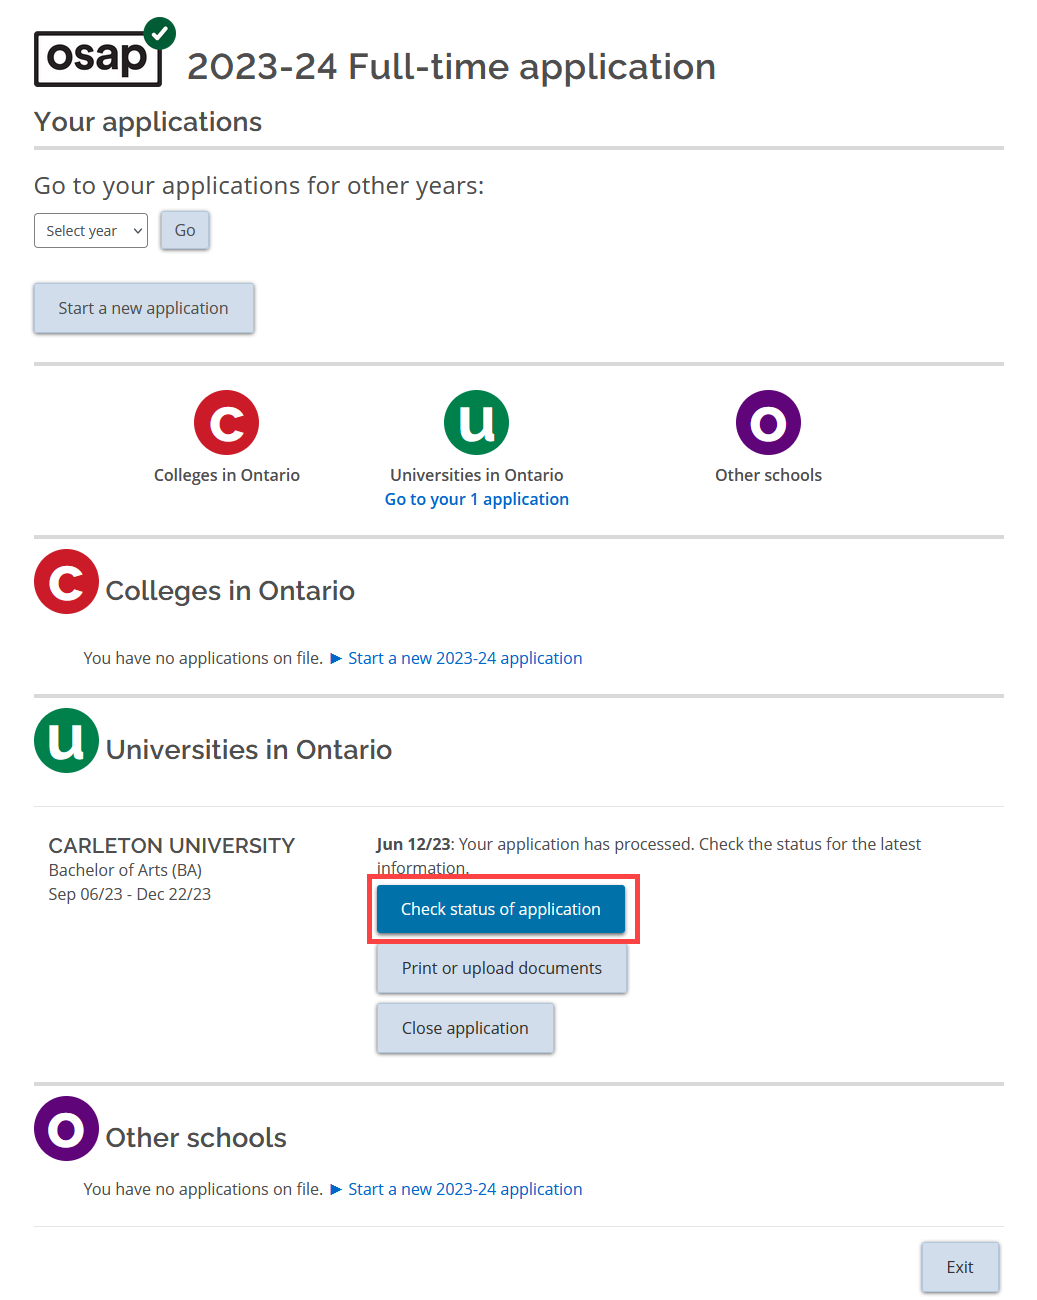The height and width of the screenshot is (1300, 1037).
Task: Select the Colleges in Ontario 'C' icon
Action: point(226,422)
